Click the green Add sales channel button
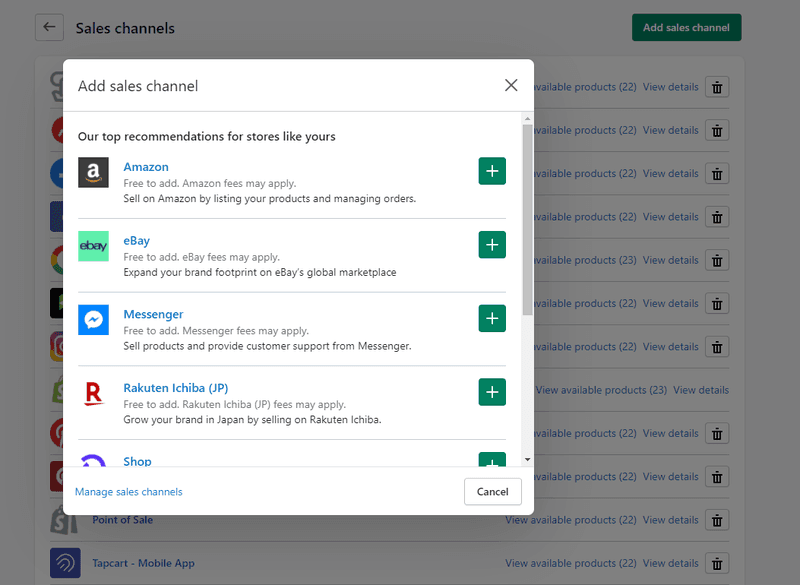 pos(686,28)
